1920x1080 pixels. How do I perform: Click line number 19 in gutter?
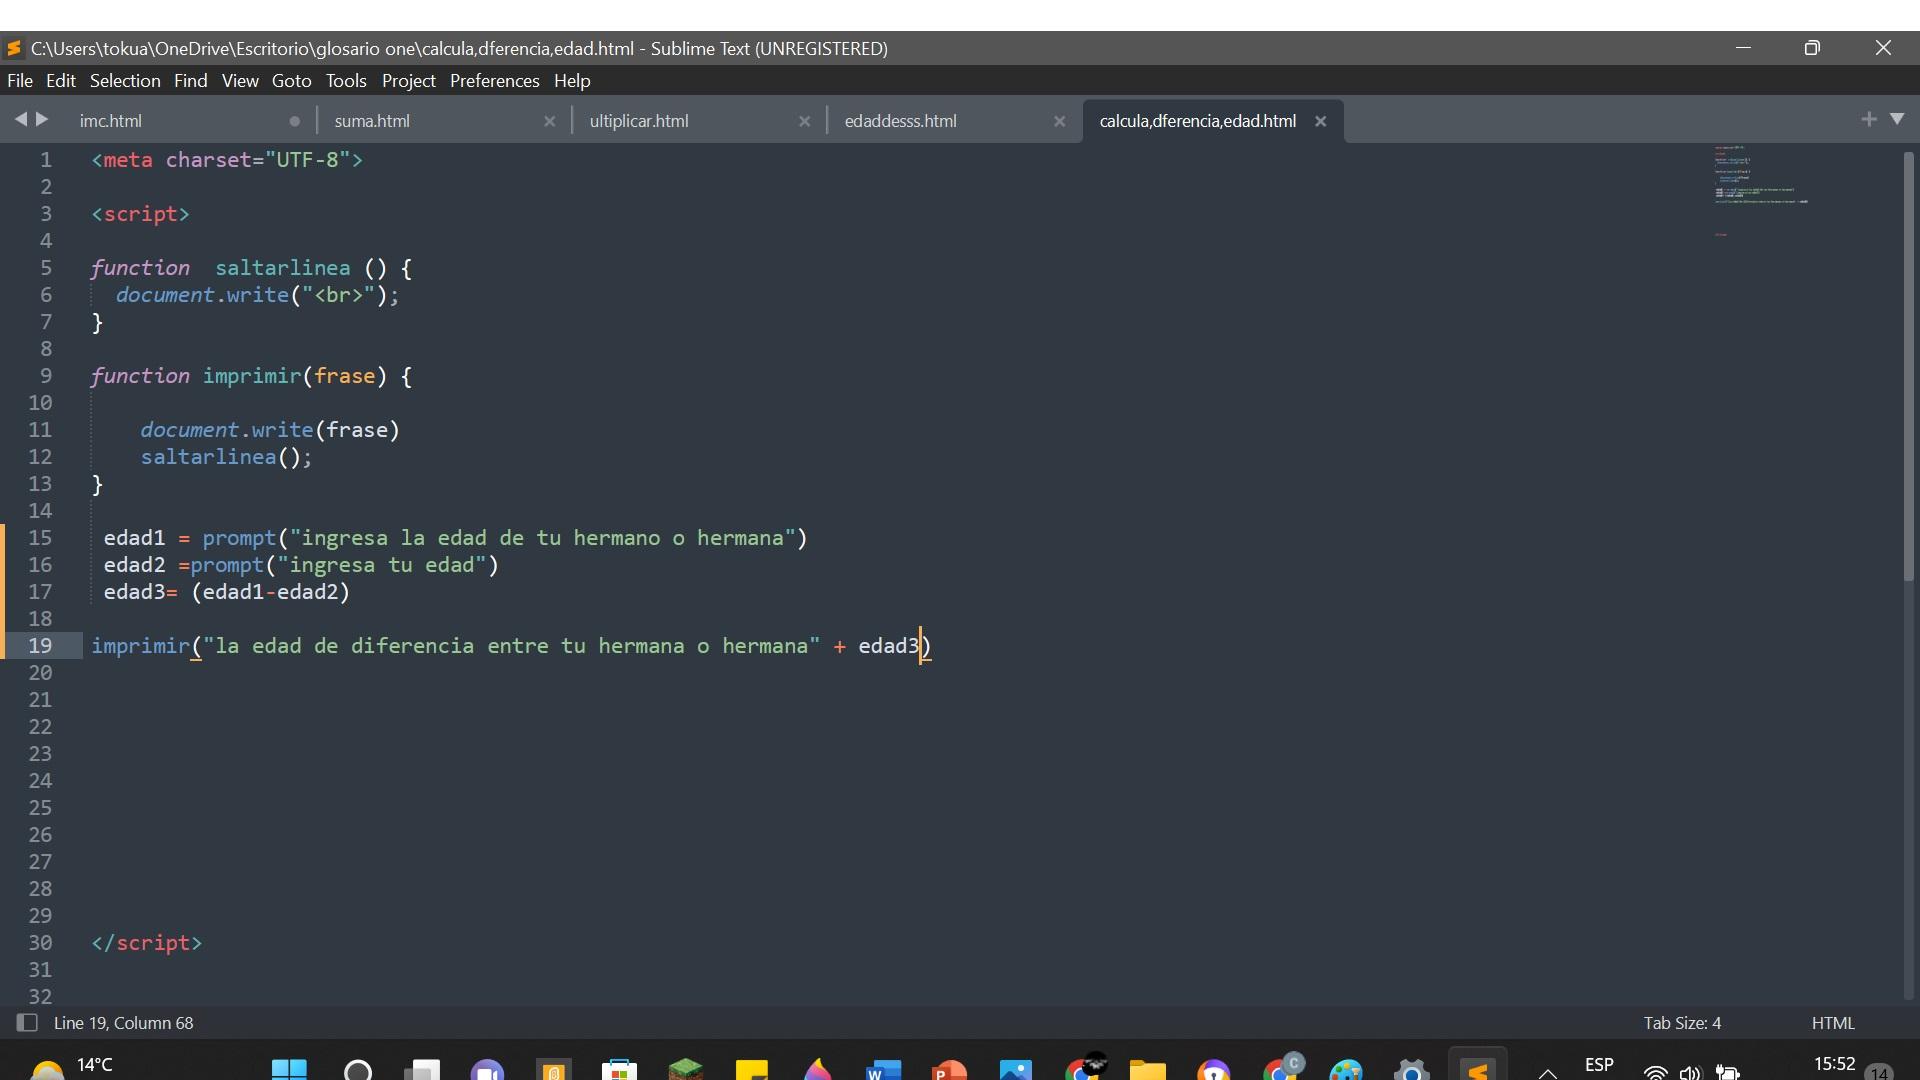(x=40, y=646)
